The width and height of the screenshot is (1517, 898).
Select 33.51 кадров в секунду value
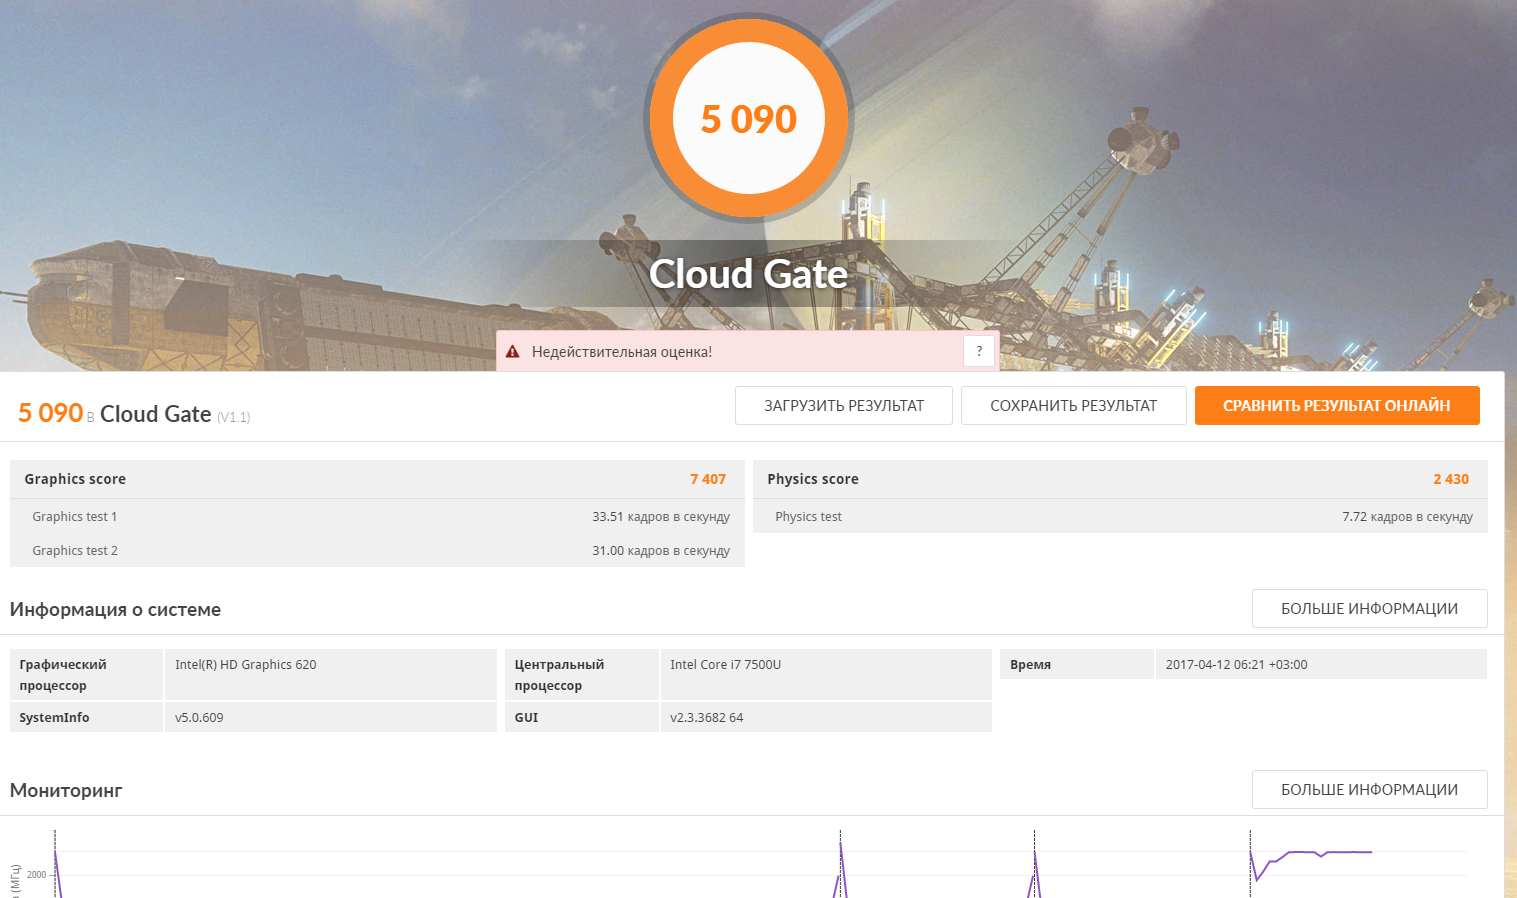point(661,517)
